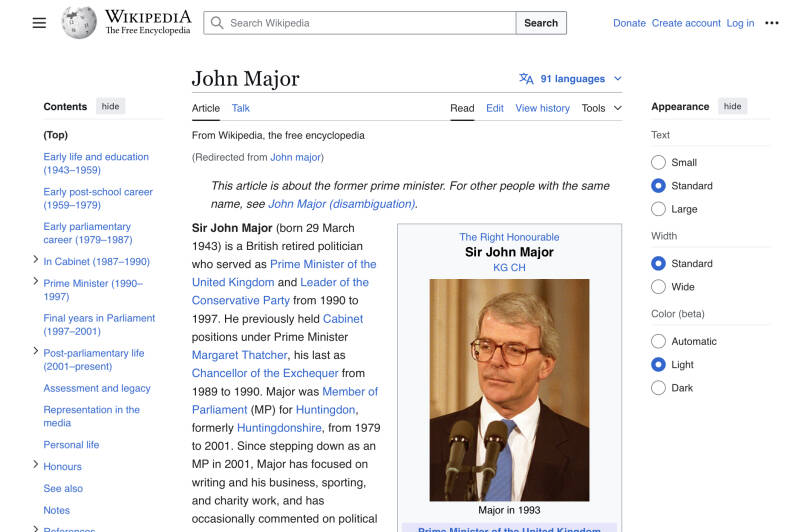This screenshot has width=799, height=532.
Task: Go to Final years in Parliament section
Action: click(99, 325)
